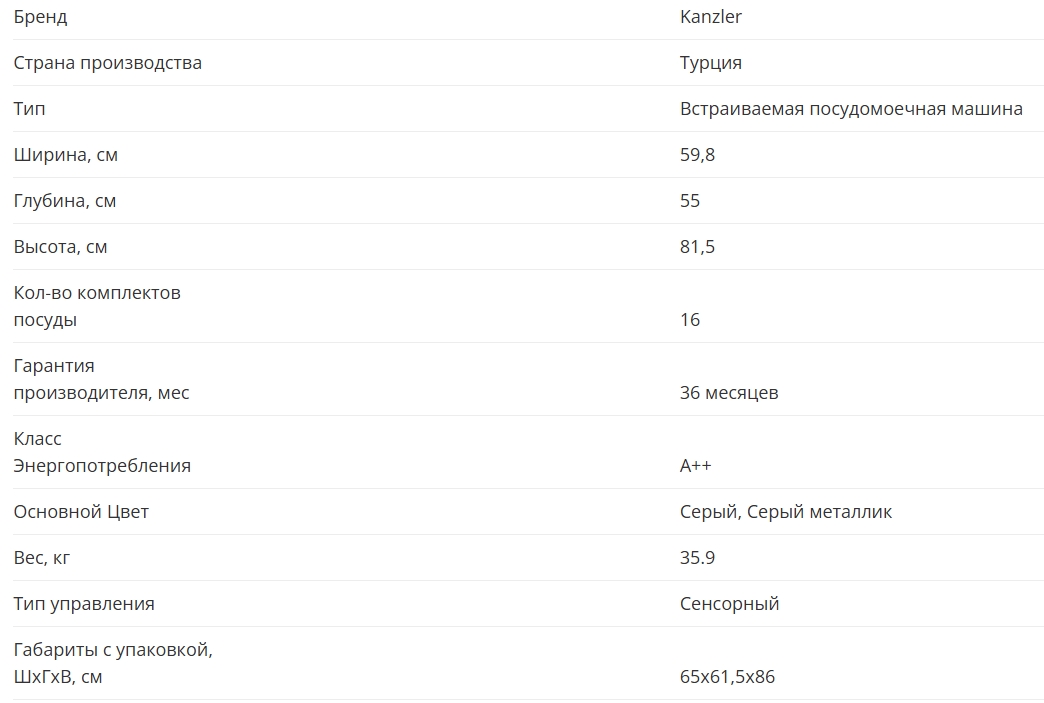Select the 36 месяцев warranty value
The height and width of the screenshot is (703, 1044).
pos(728,393)
